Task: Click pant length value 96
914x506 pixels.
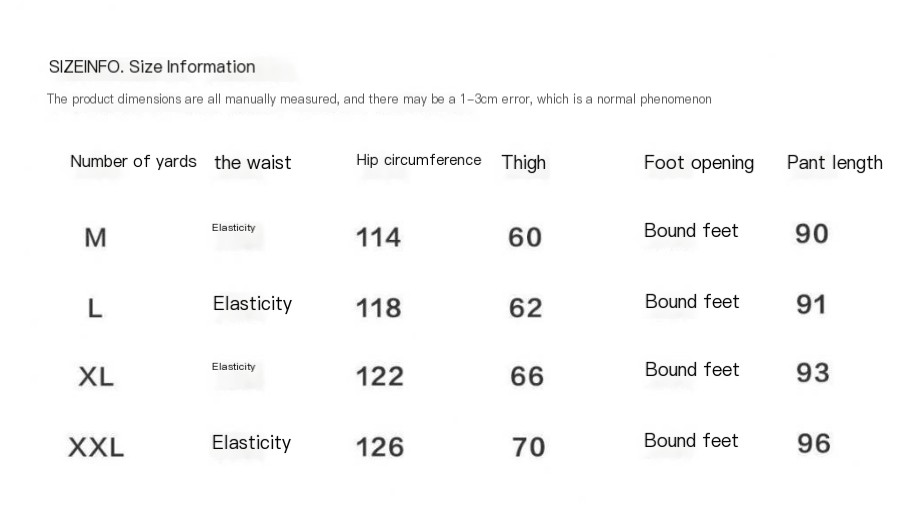Action: tap(814, 444)
